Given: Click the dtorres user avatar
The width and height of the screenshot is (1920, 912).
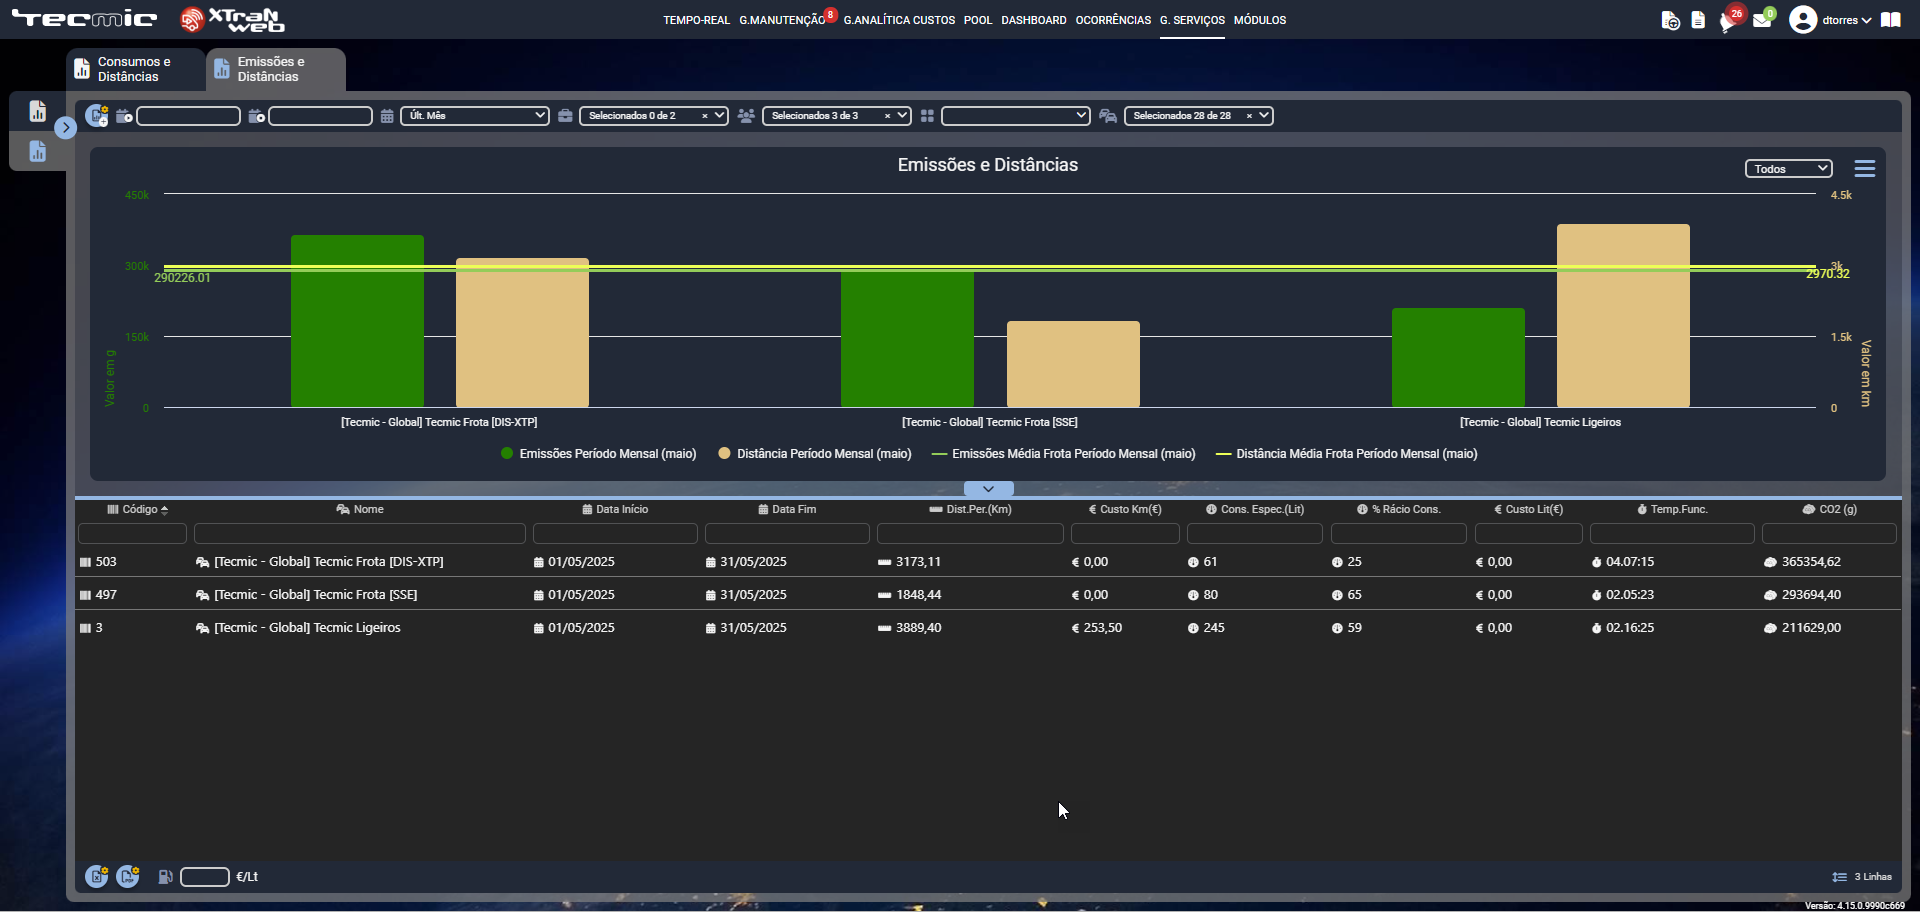Looking at the screenshot, I should point(1803,20).
